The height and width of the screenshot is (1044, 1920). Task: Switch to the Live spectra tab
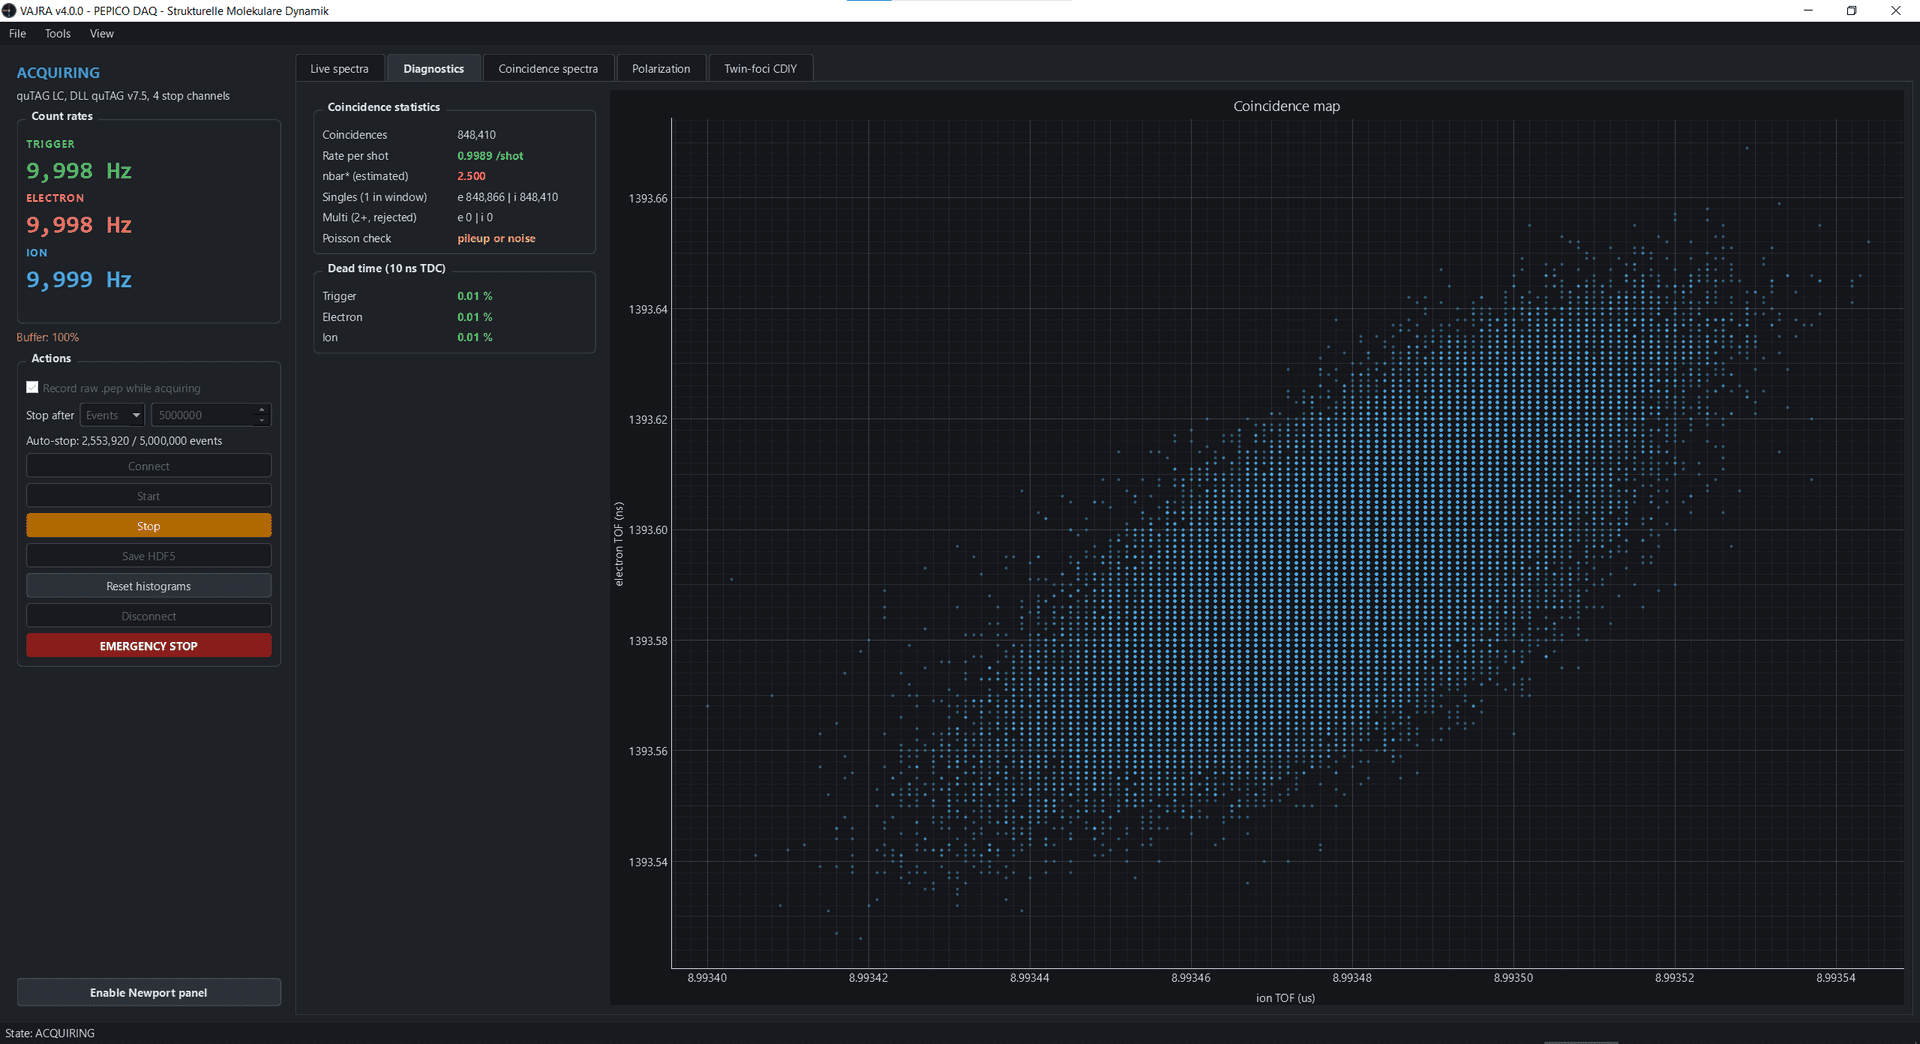[339, 69]
